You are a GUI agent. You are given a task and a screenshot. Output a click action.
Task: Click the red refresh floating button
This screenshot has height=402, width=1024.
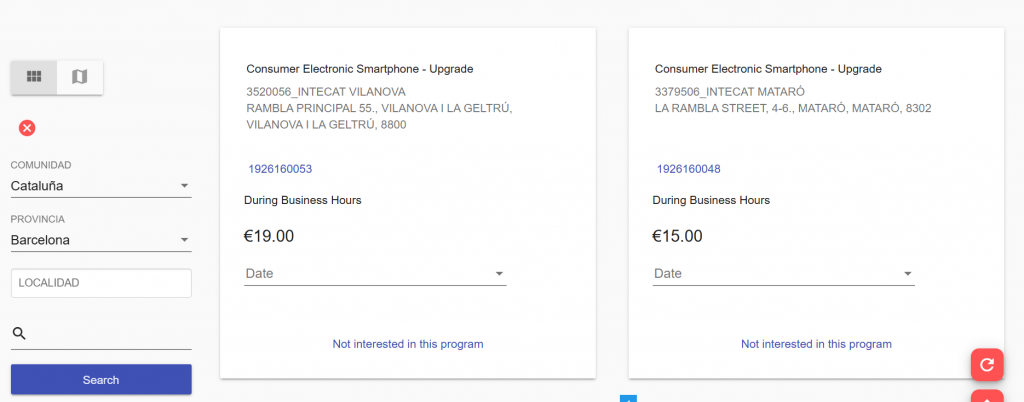point(987,364)
